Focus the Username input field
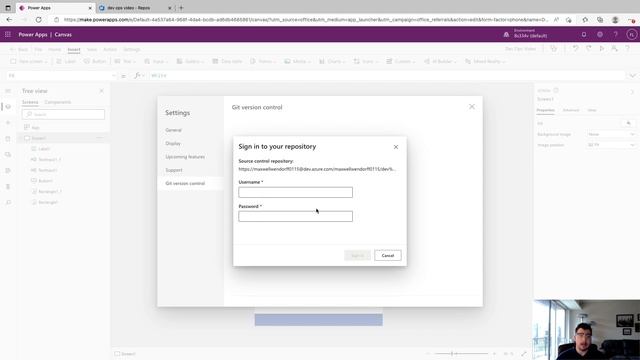Viewport: 640px width, 360px height. point(296,192)
